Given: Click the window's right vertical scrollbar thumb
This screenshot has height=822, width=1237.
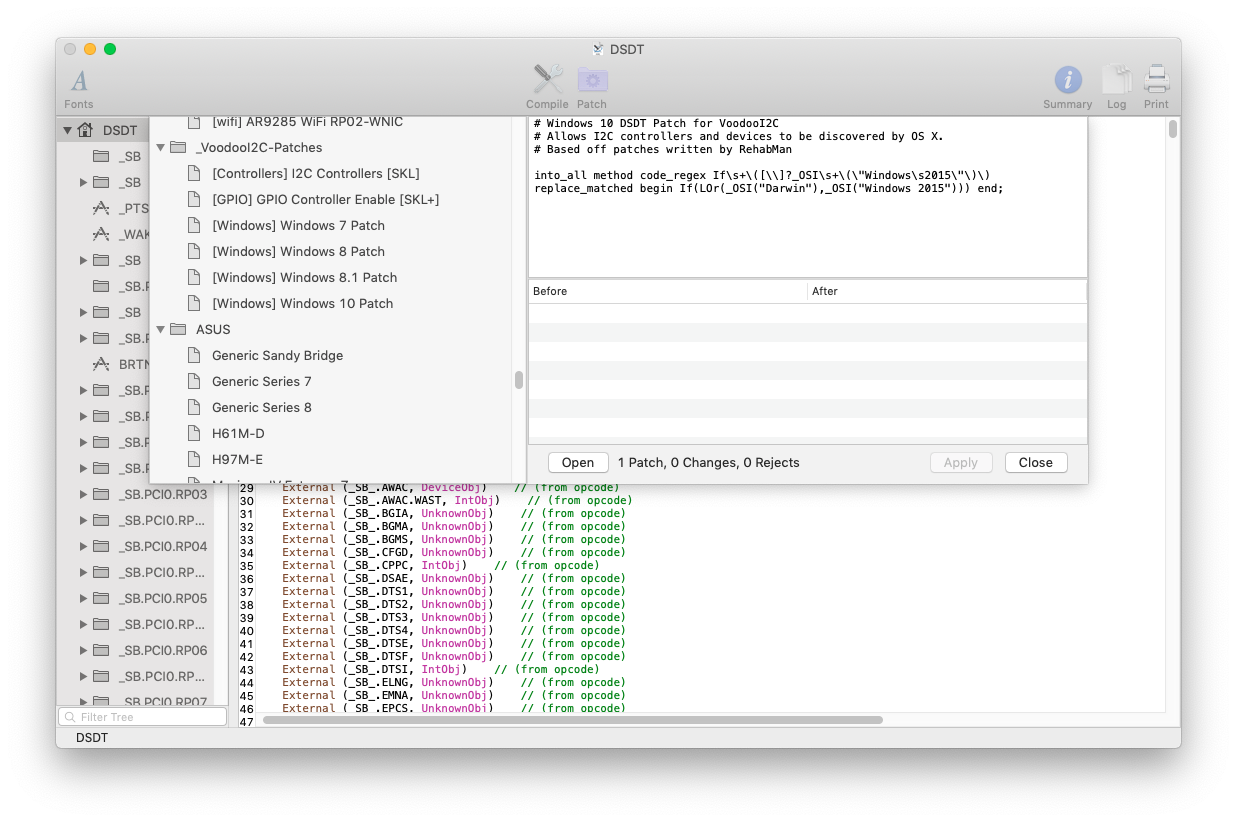Looking at the screenshot, I should coord(1173,129).
